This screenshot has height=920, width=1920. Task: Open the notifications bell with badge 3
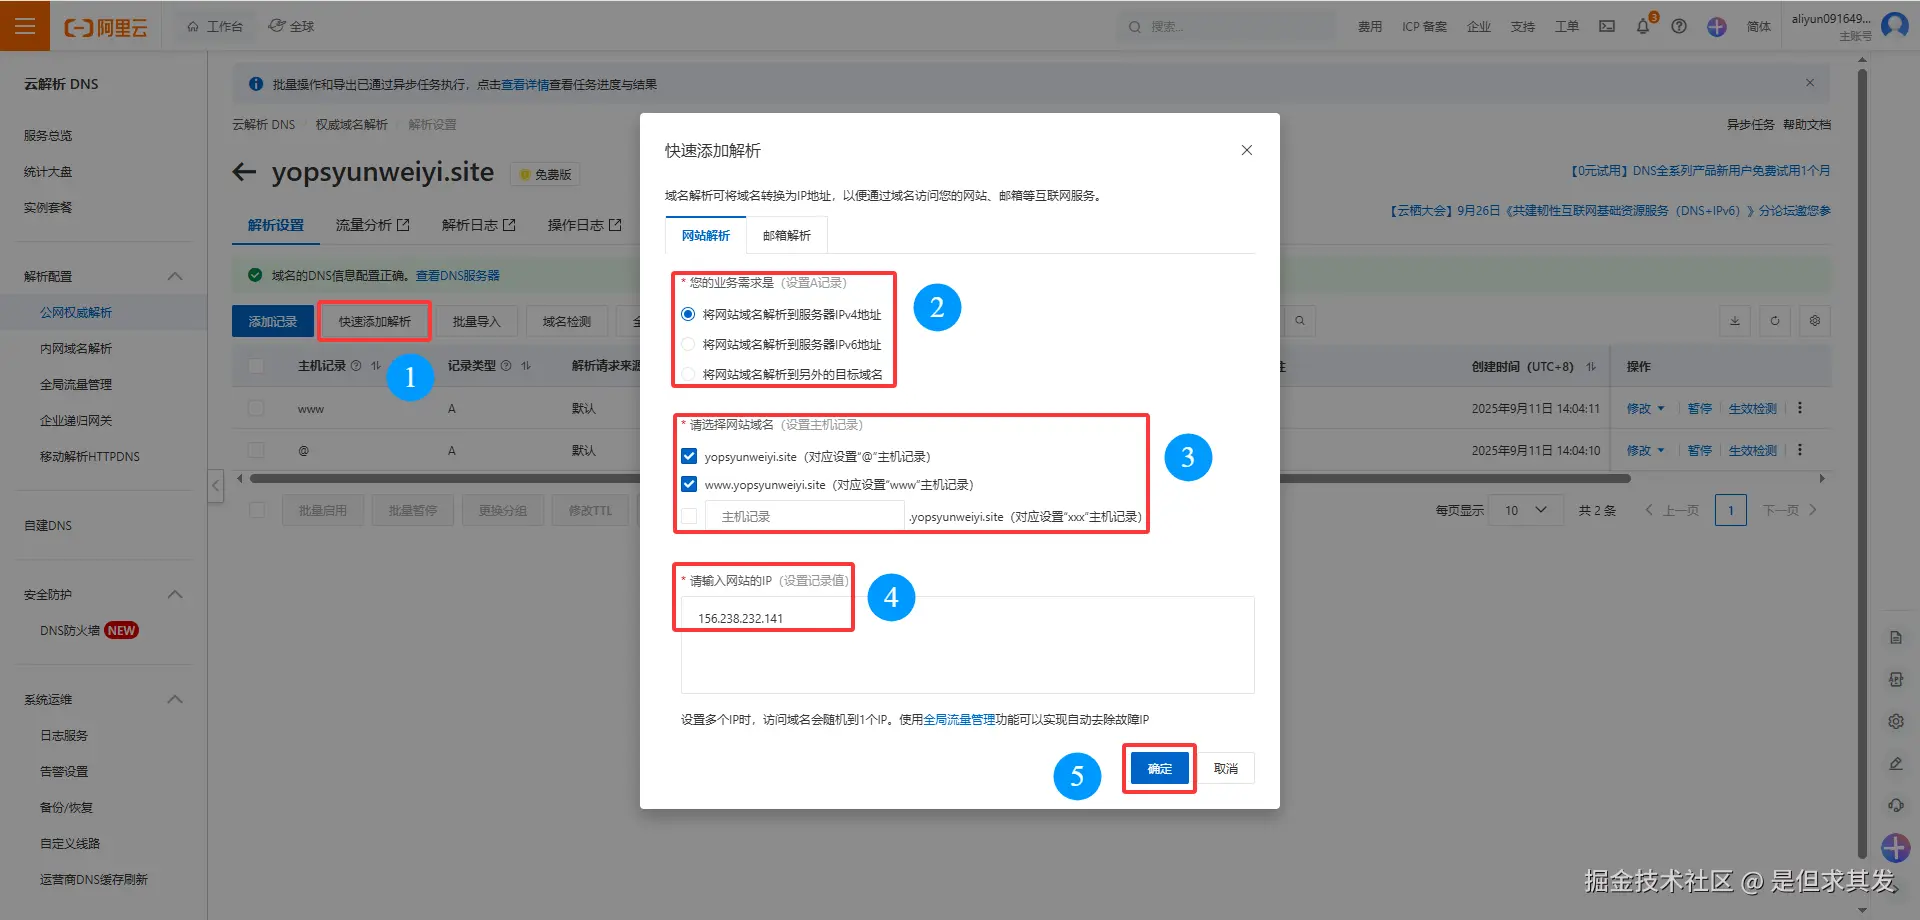tap(1643, 27)
